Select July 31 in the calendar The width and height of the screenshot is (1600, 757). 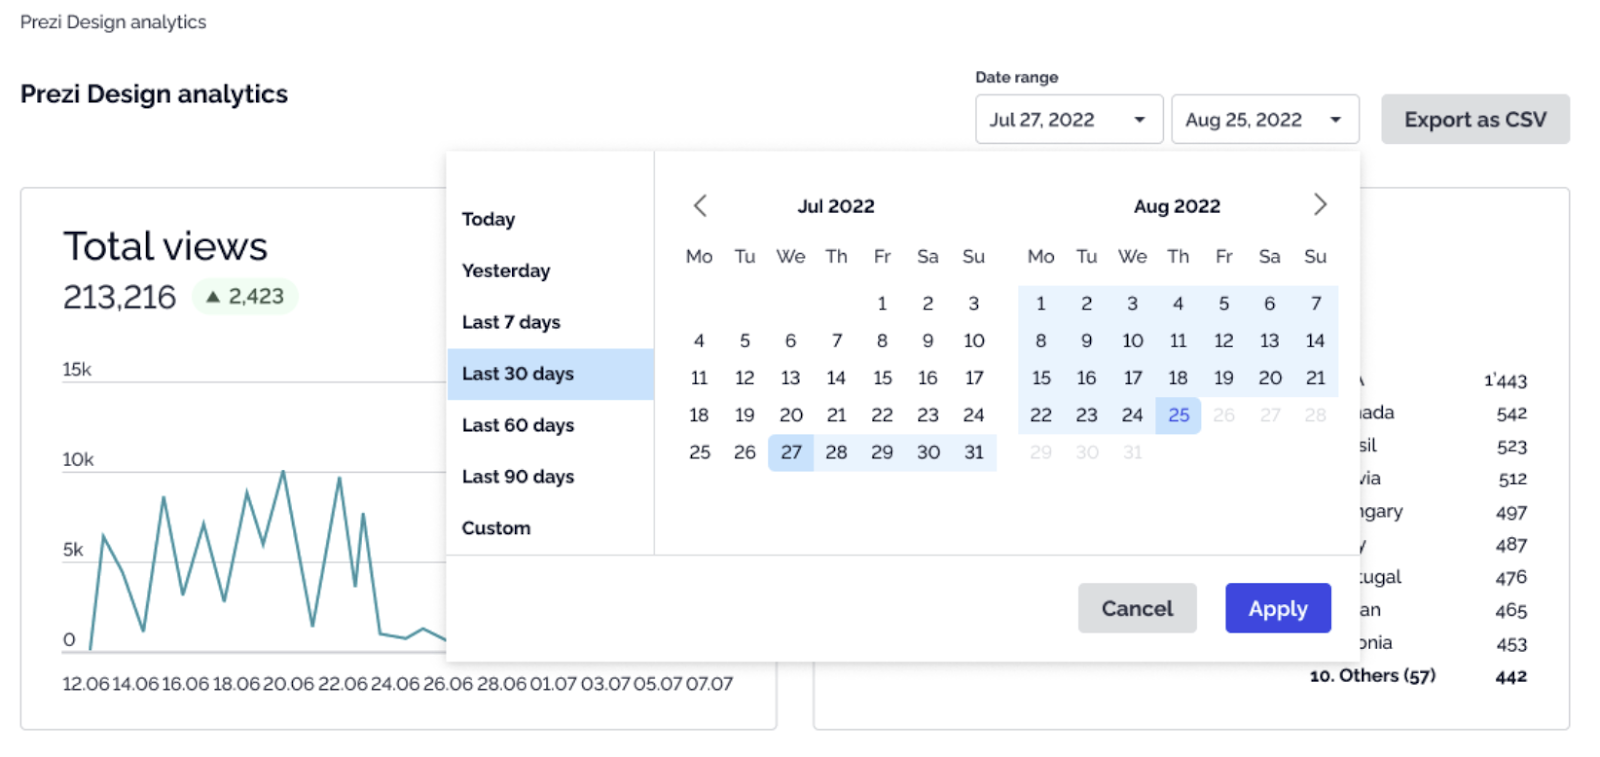pos(973,452)
